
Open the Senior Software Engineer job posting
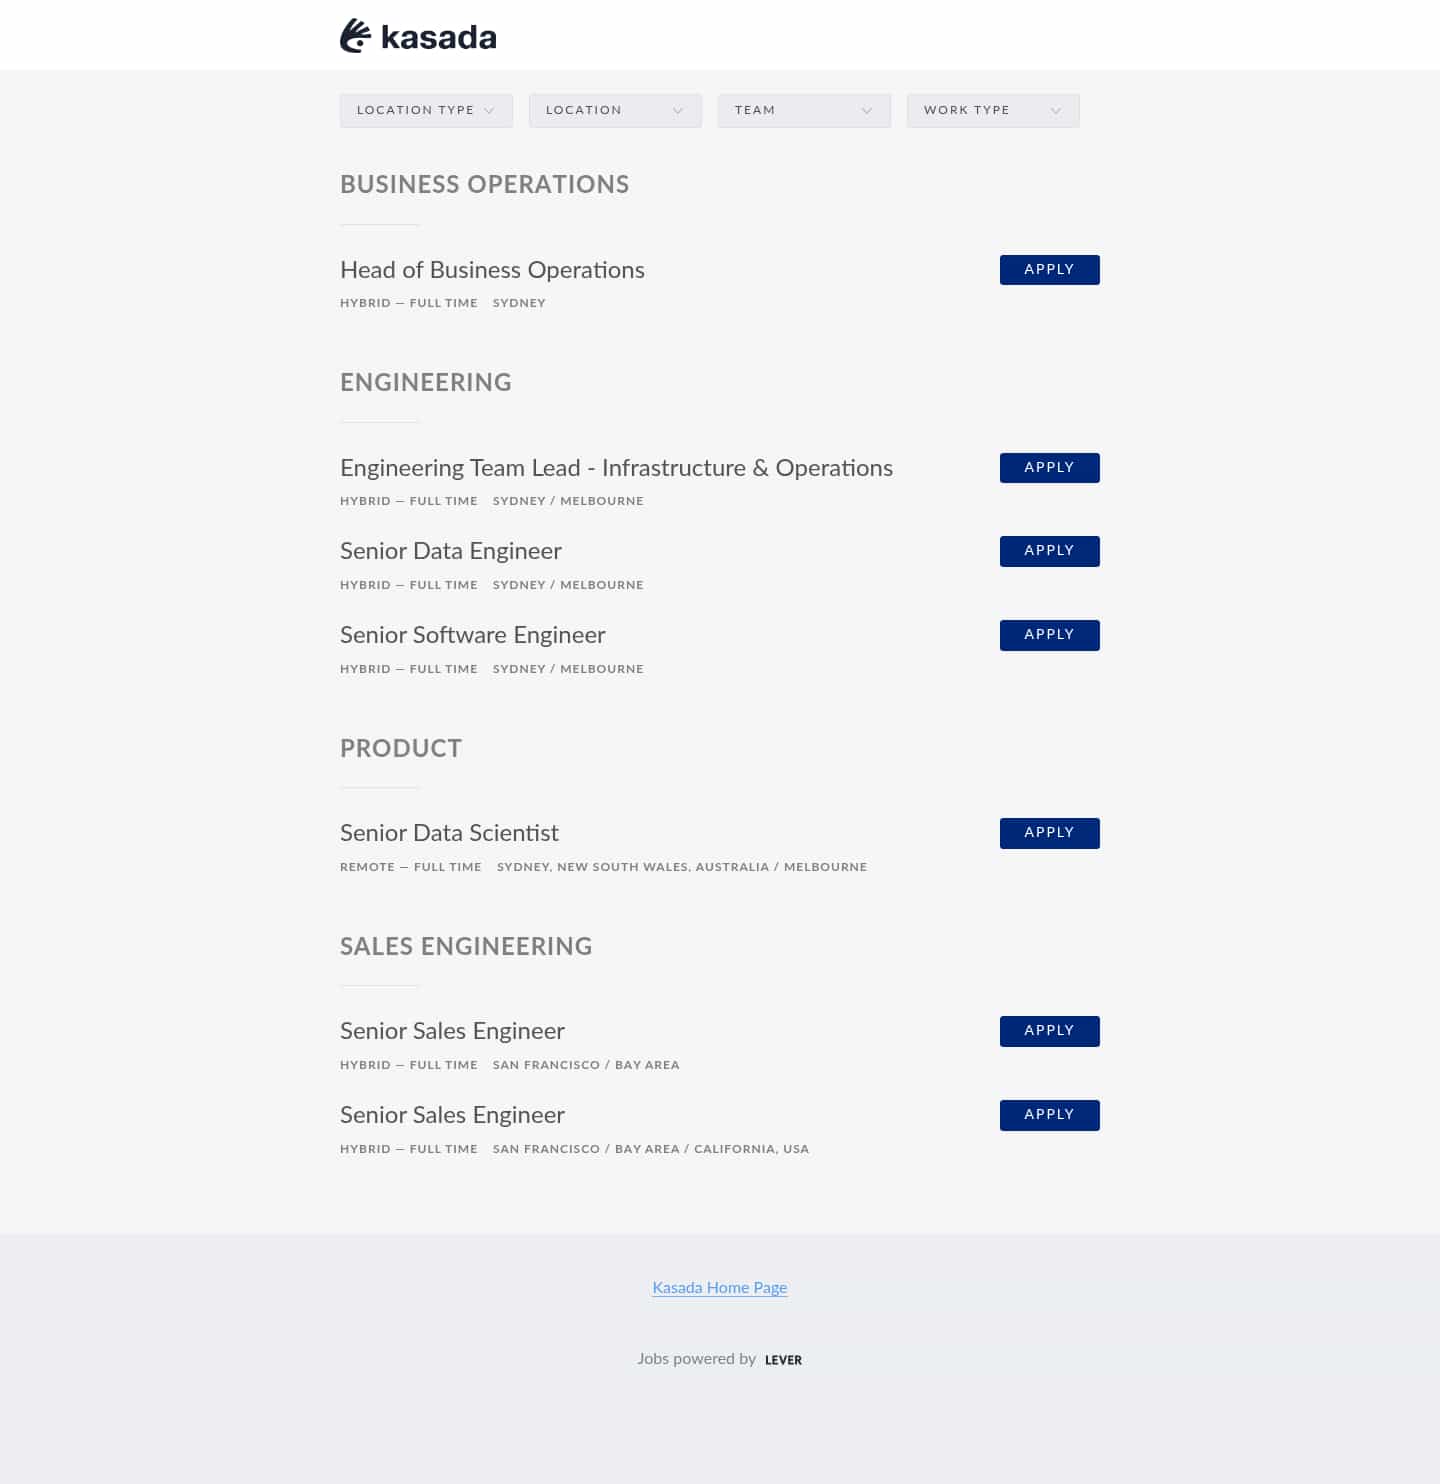click(x=473, y=635)
